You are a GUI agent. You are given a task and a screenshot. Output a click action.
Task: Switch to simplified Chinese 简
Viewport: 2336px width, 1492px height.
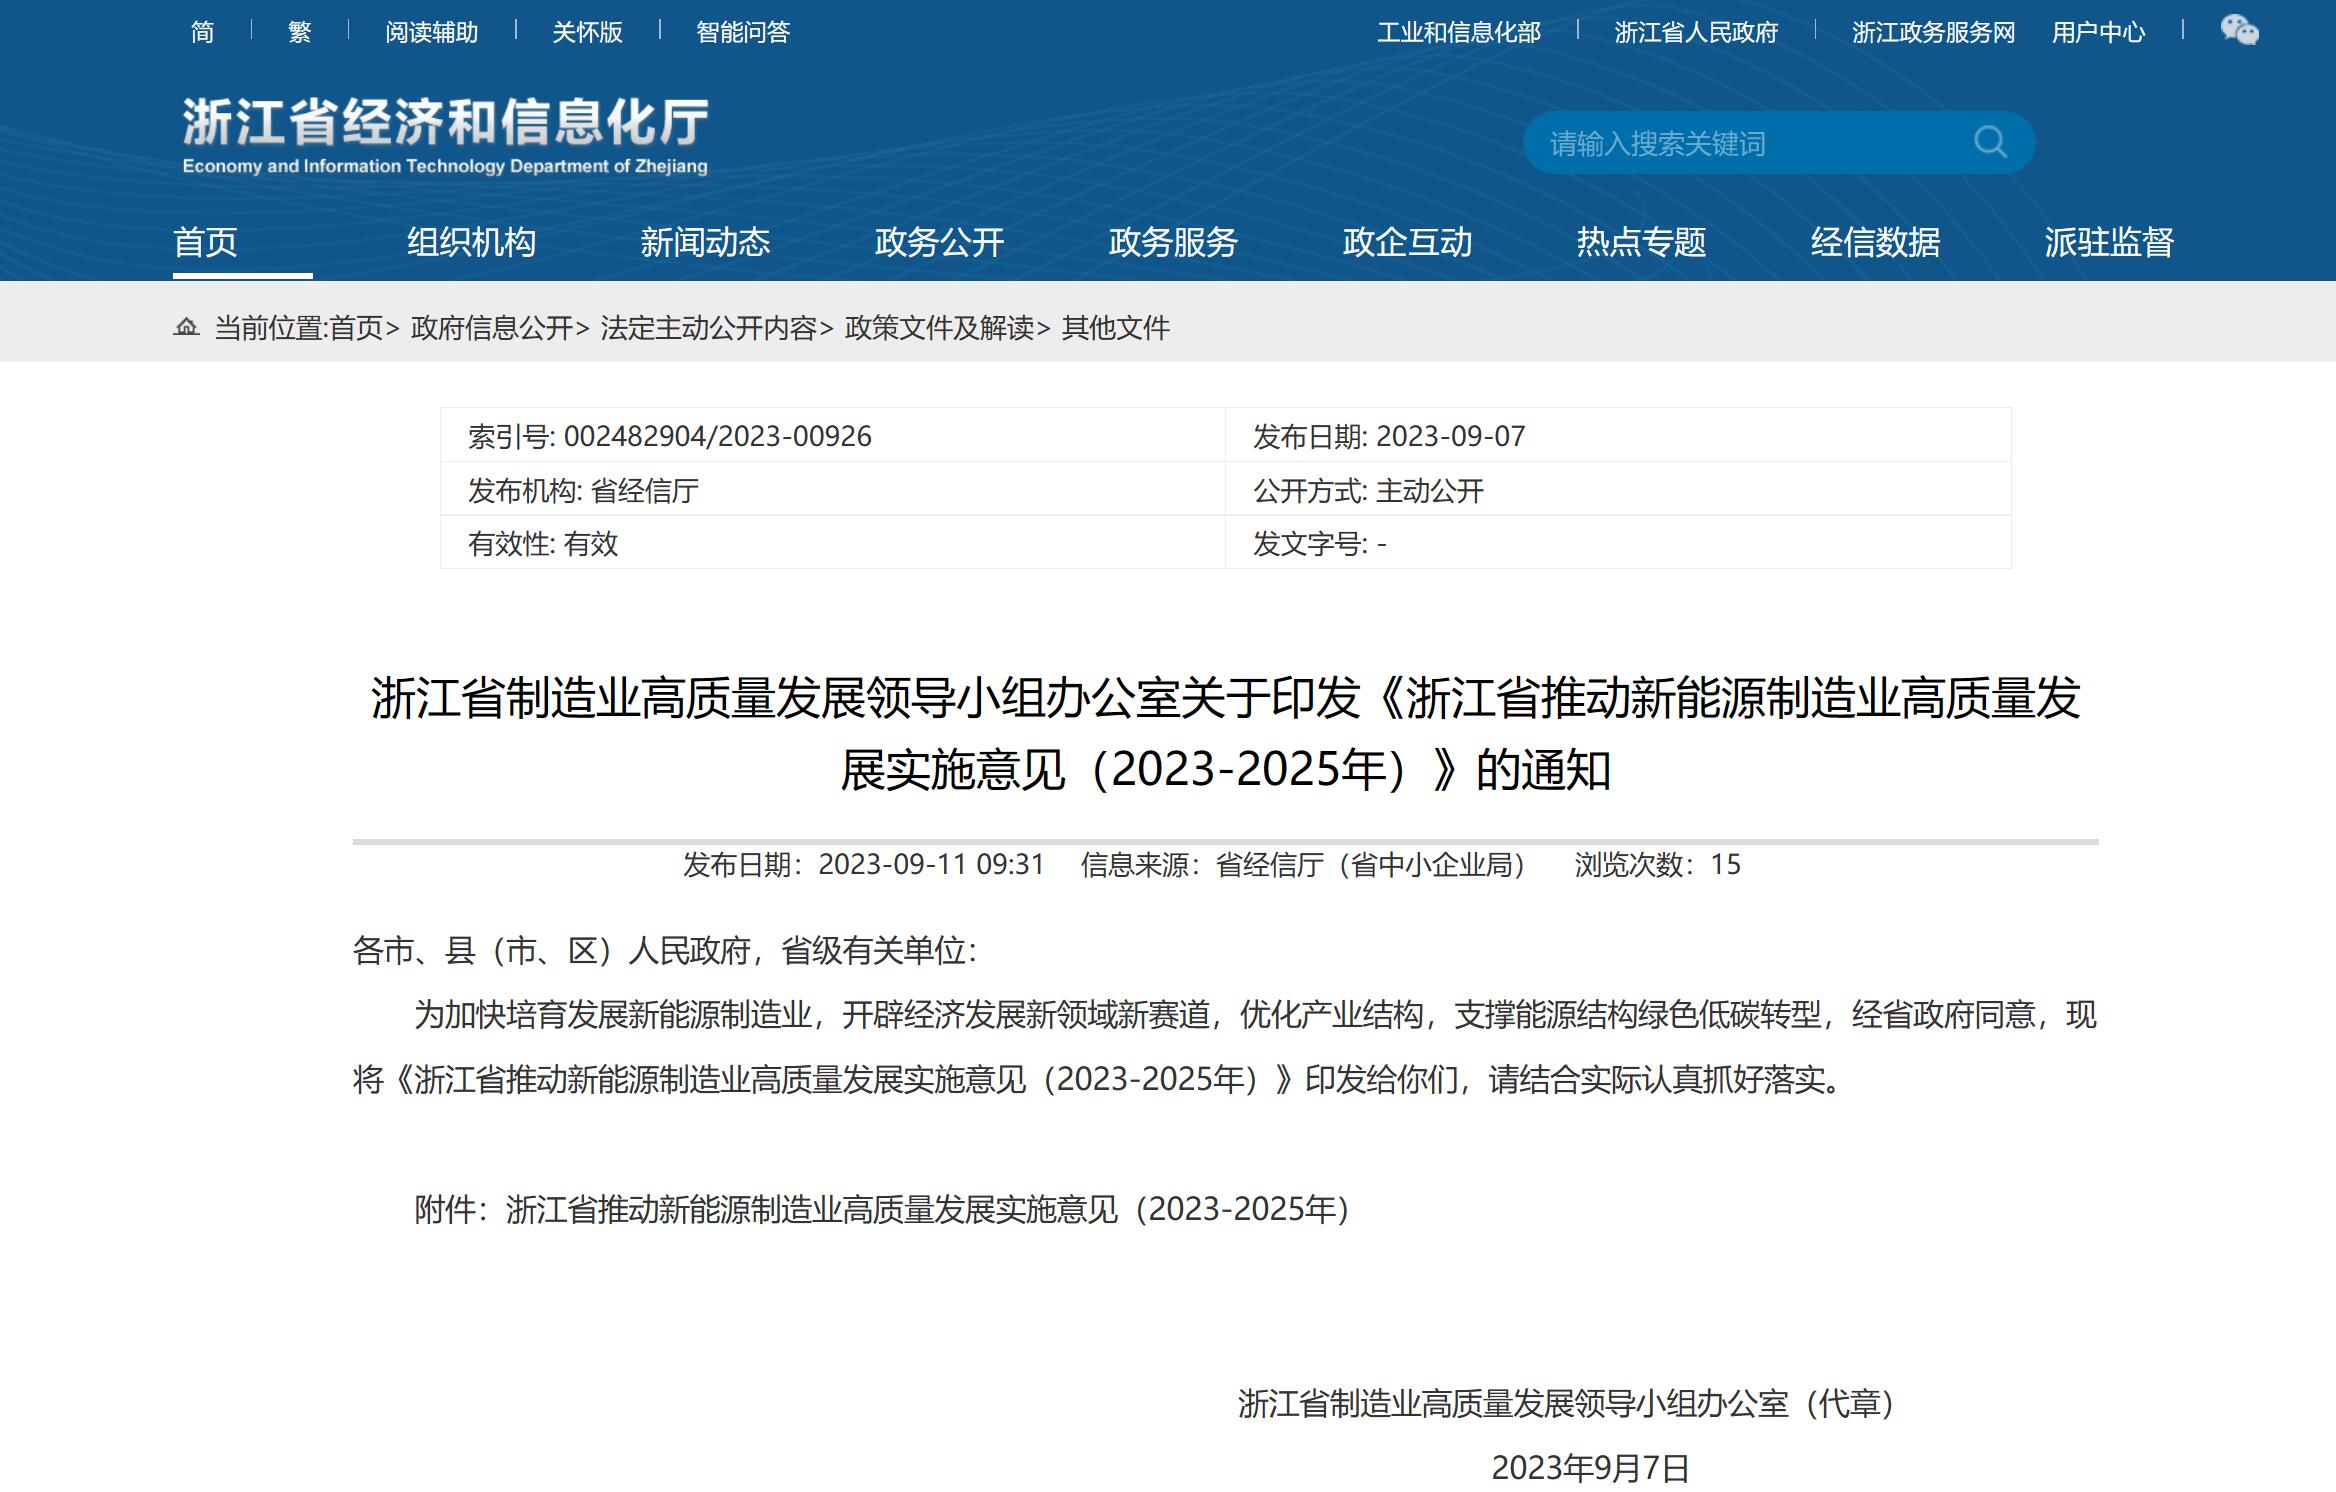(202, 32)
